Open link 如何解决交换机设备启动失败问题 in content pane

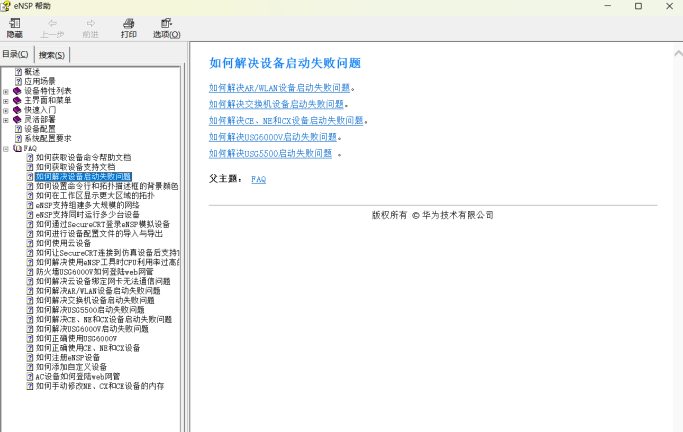(276, 104)
